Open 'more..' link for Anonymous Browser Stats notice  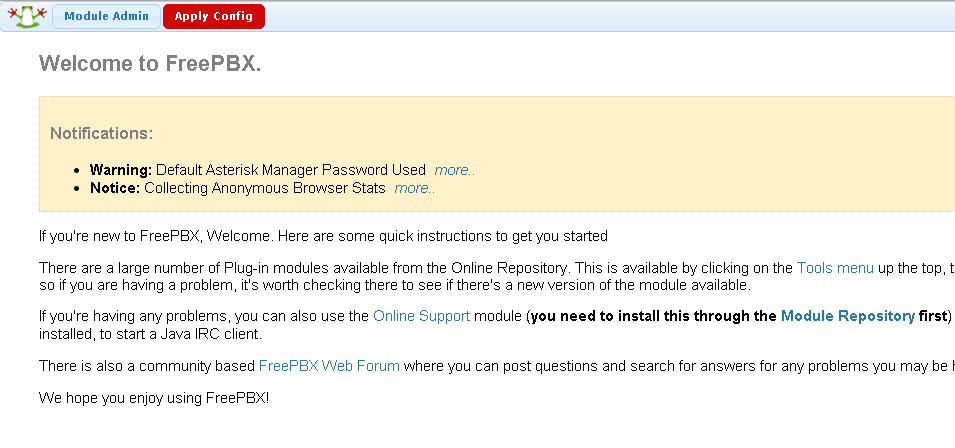415,188
